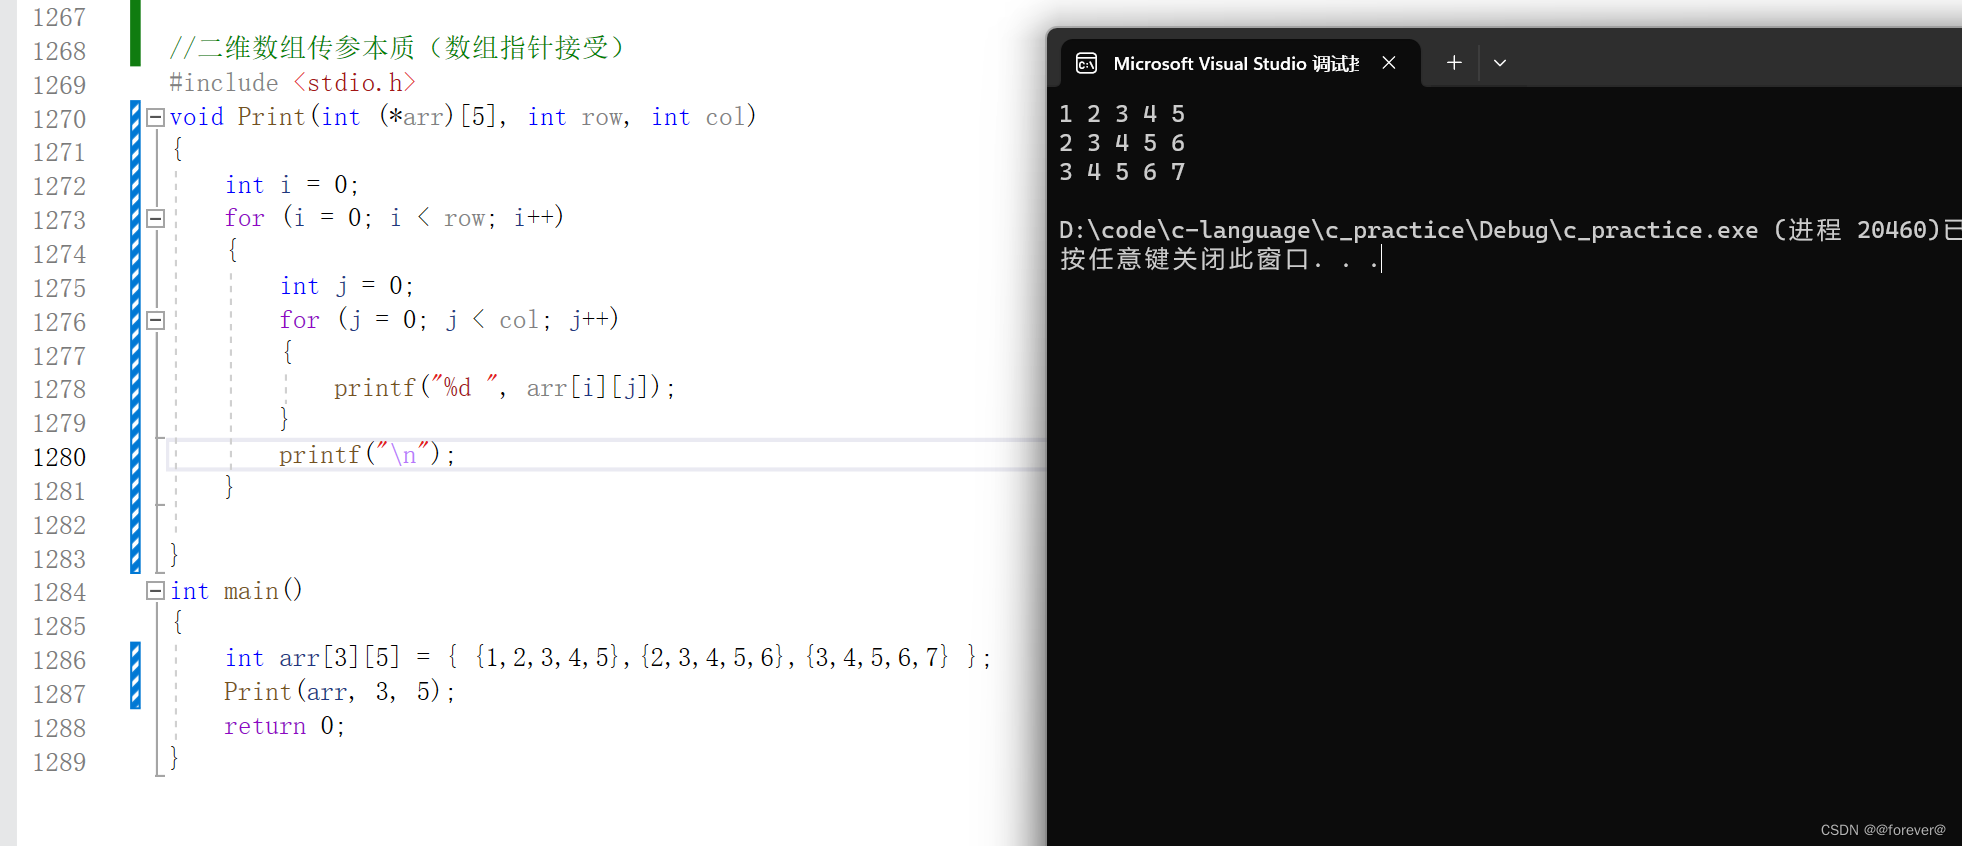
Task: Click 'col' in inner loop condition
Action: pos(519,321)
